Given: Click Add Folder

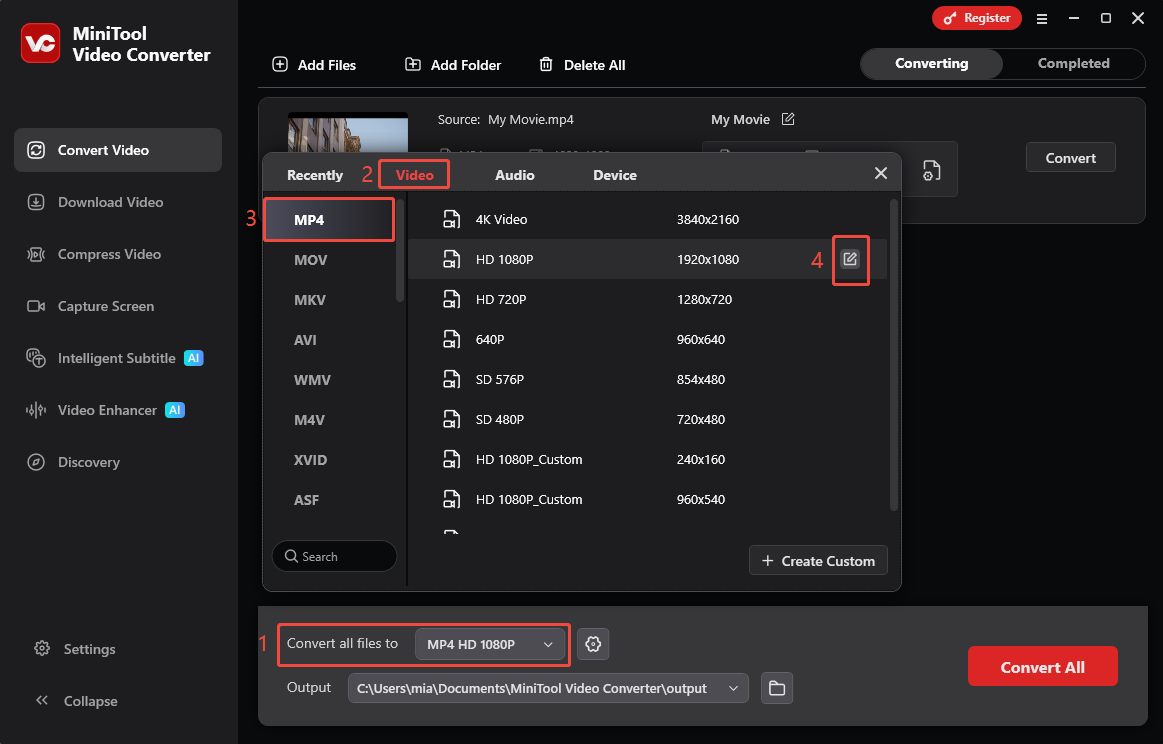Looking at the screenshot, I should (x=452, y=65).
